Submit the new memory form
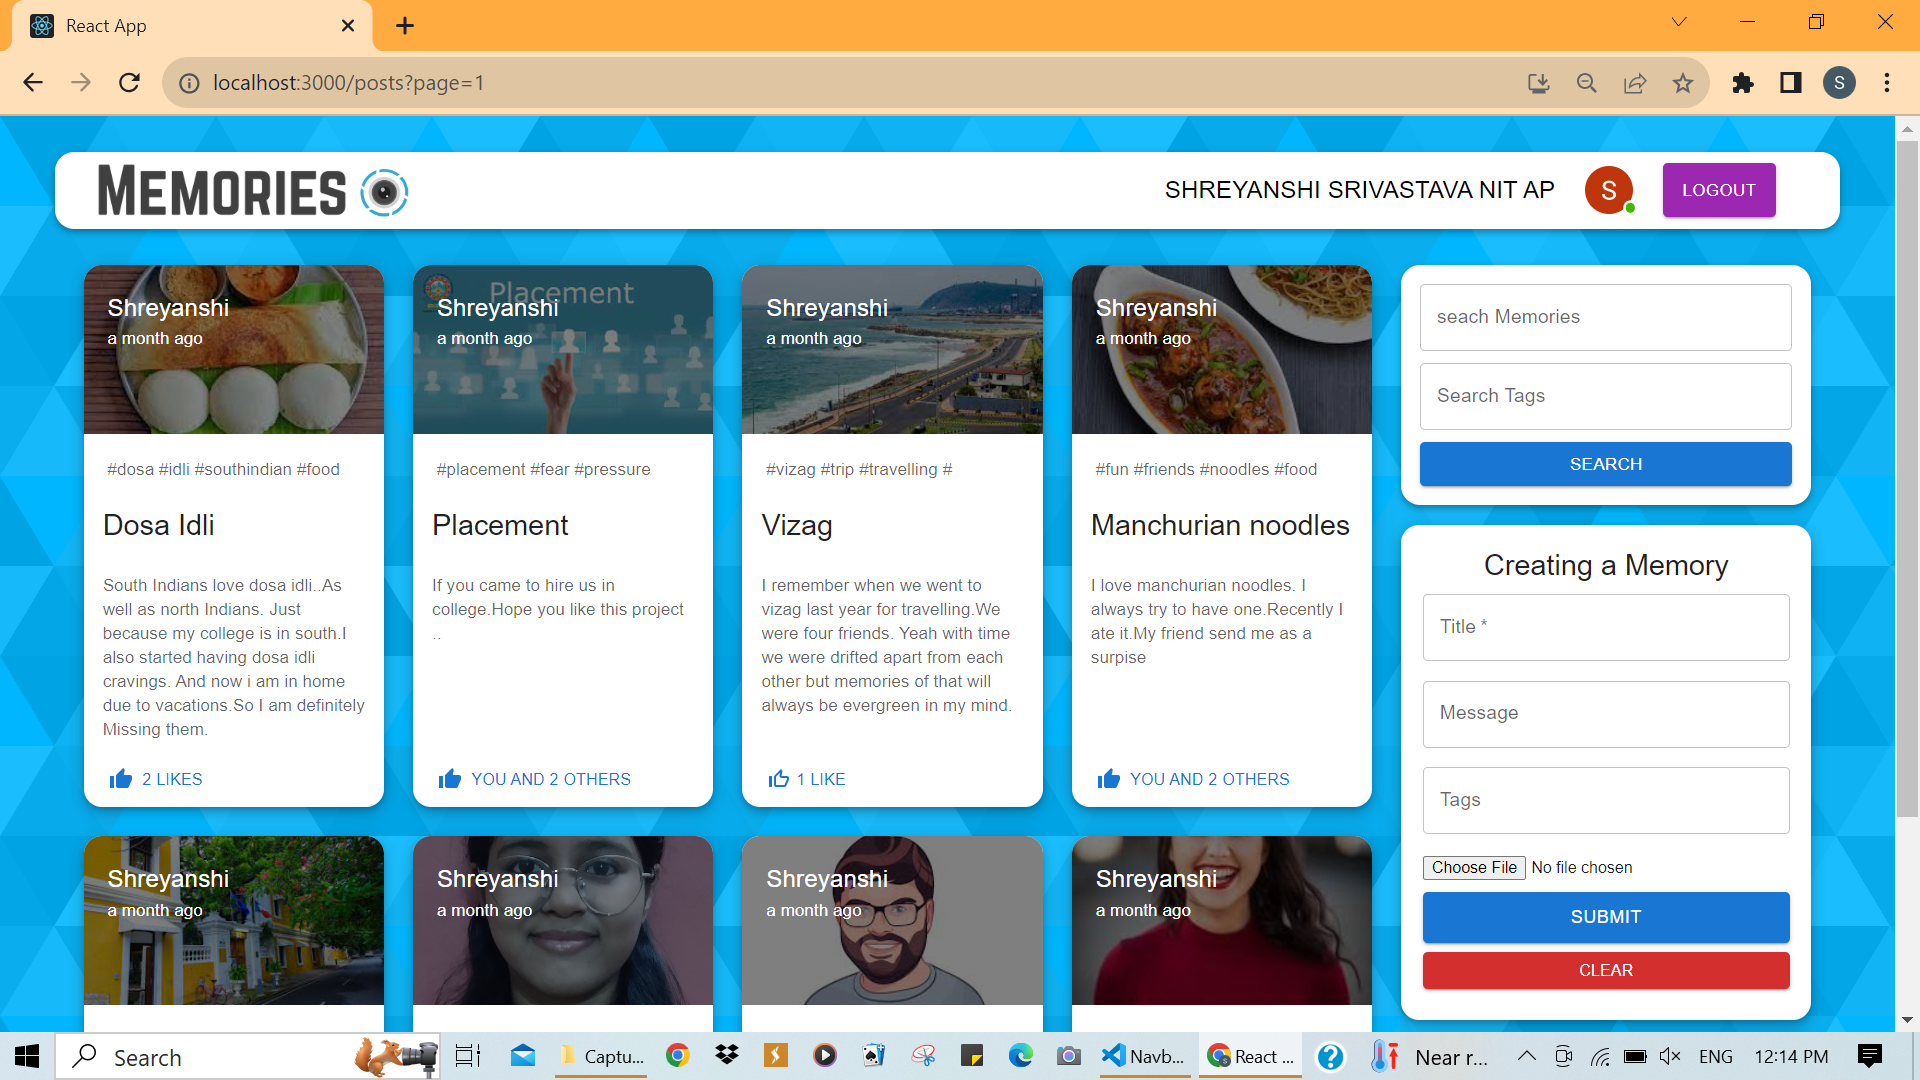Screen dimensions: 1920x1080 (x=1605, y=916)
